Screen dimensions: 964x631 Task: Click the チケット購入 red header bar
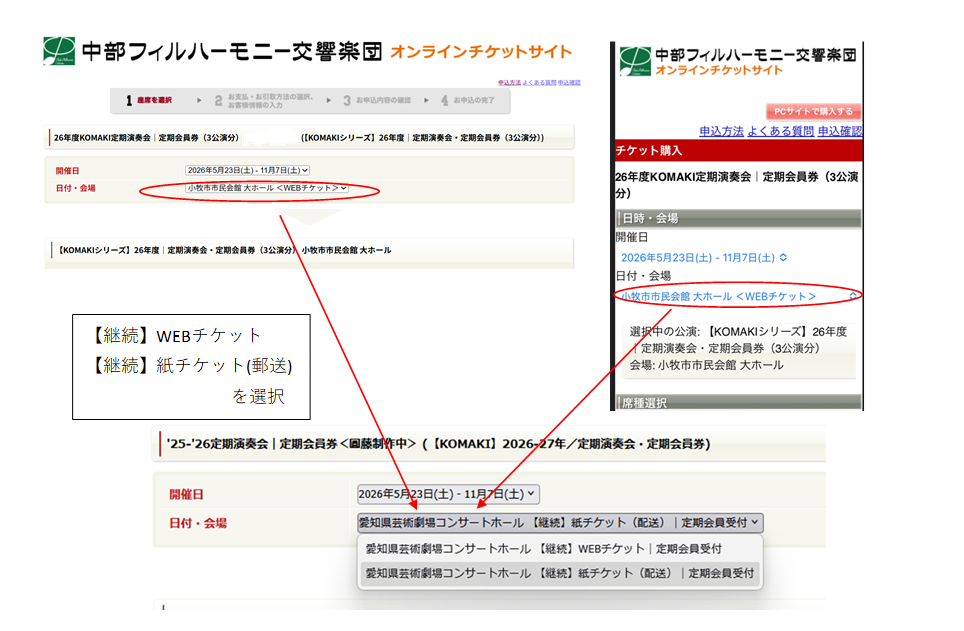tap(737, 151)
